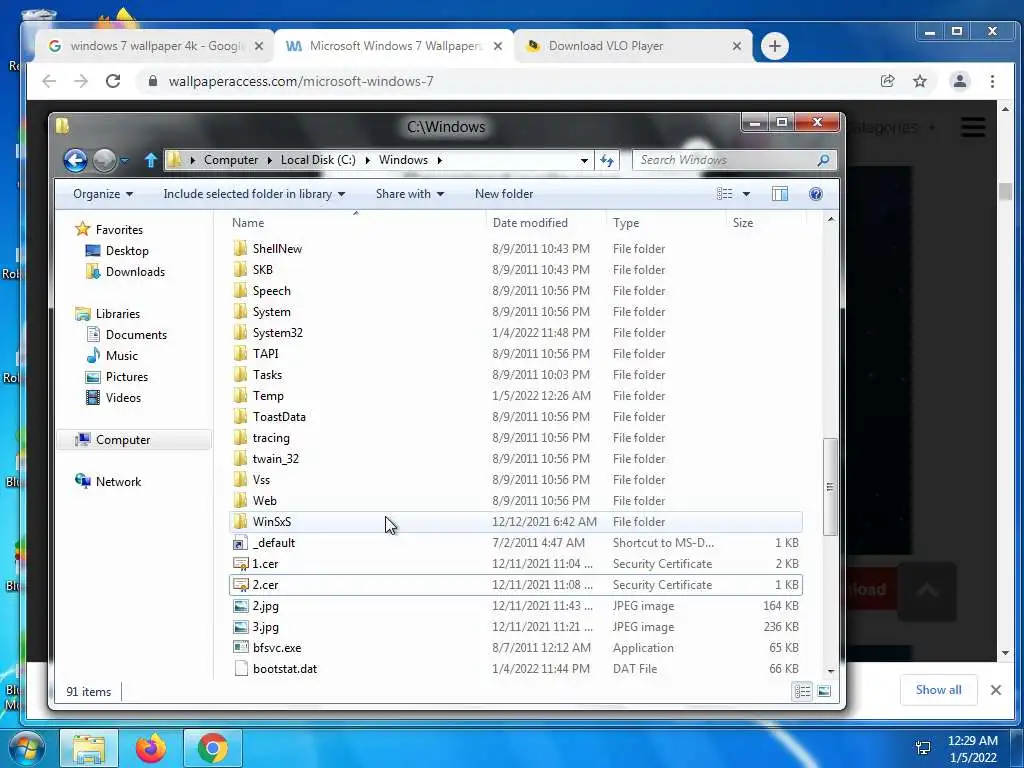This screenshot has width=1024, height=768.
Task: Open Chrome's three-dot menu
Action: [x=993, y=81]
